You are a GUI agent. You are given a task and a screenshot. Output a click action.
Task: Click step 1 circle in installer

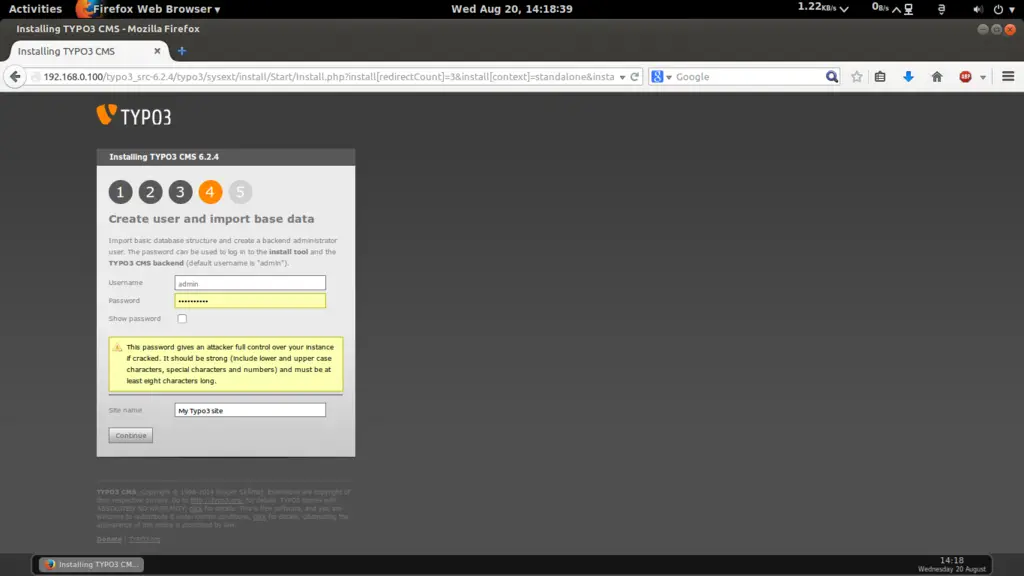(x=120, y=192)
